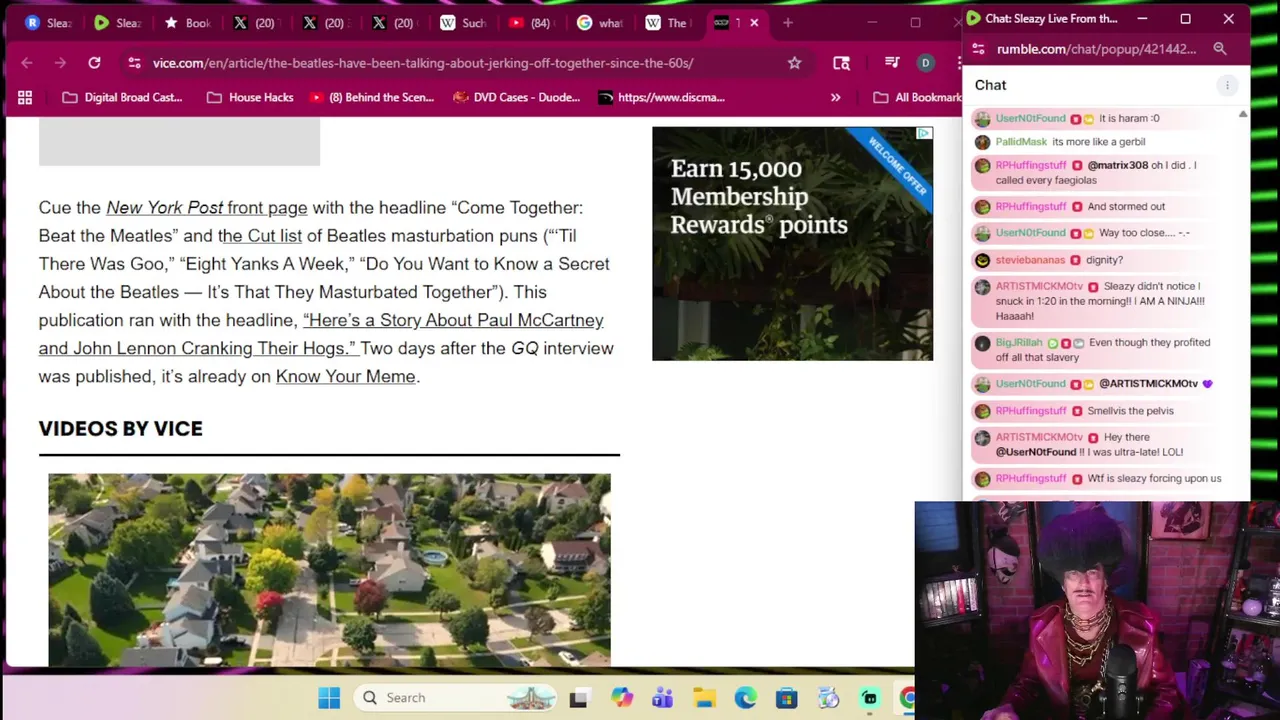
Task: Reload the vice.com page
Action: (x=94, y=63)
